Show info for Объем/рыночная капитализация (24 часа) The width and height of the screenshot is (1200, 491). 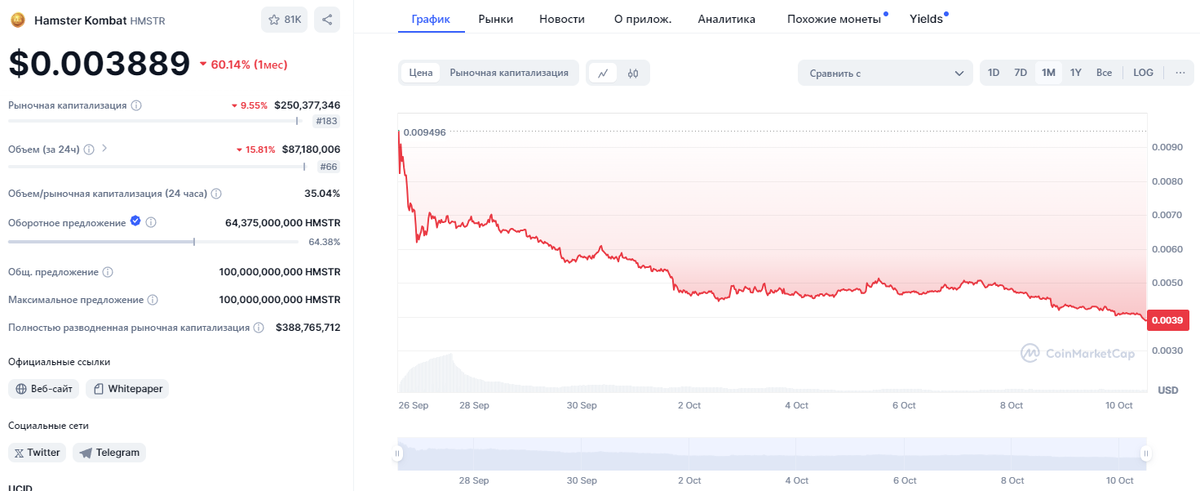coord(217,193)
